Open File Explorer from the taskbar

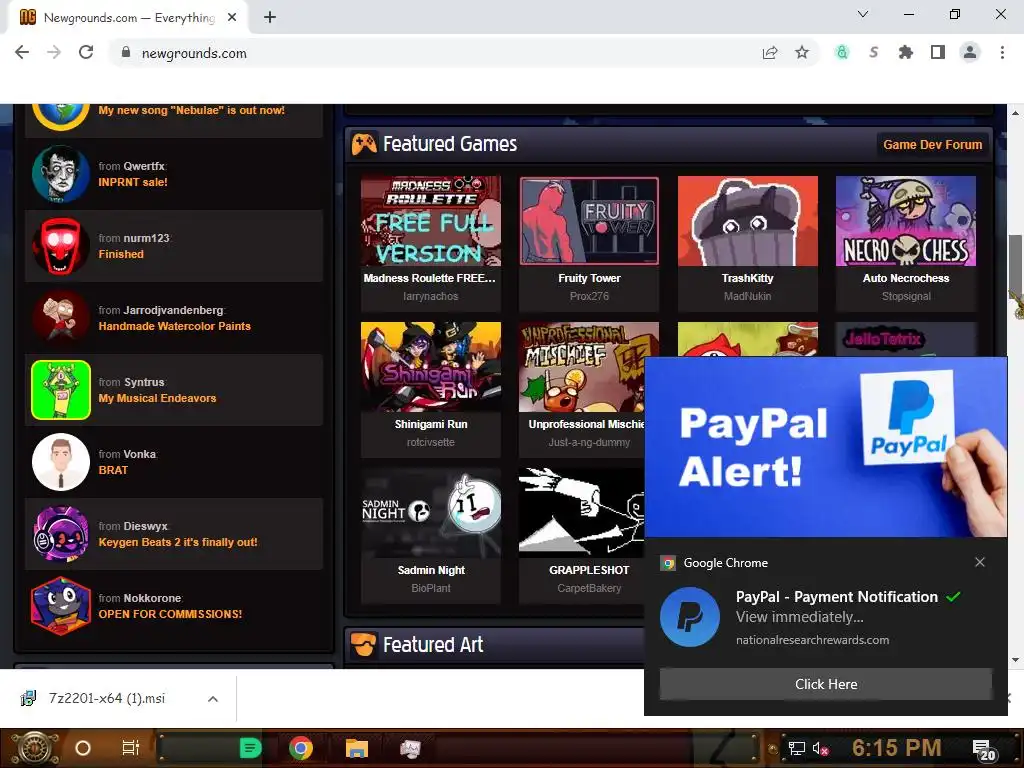[x=357, y=748]
